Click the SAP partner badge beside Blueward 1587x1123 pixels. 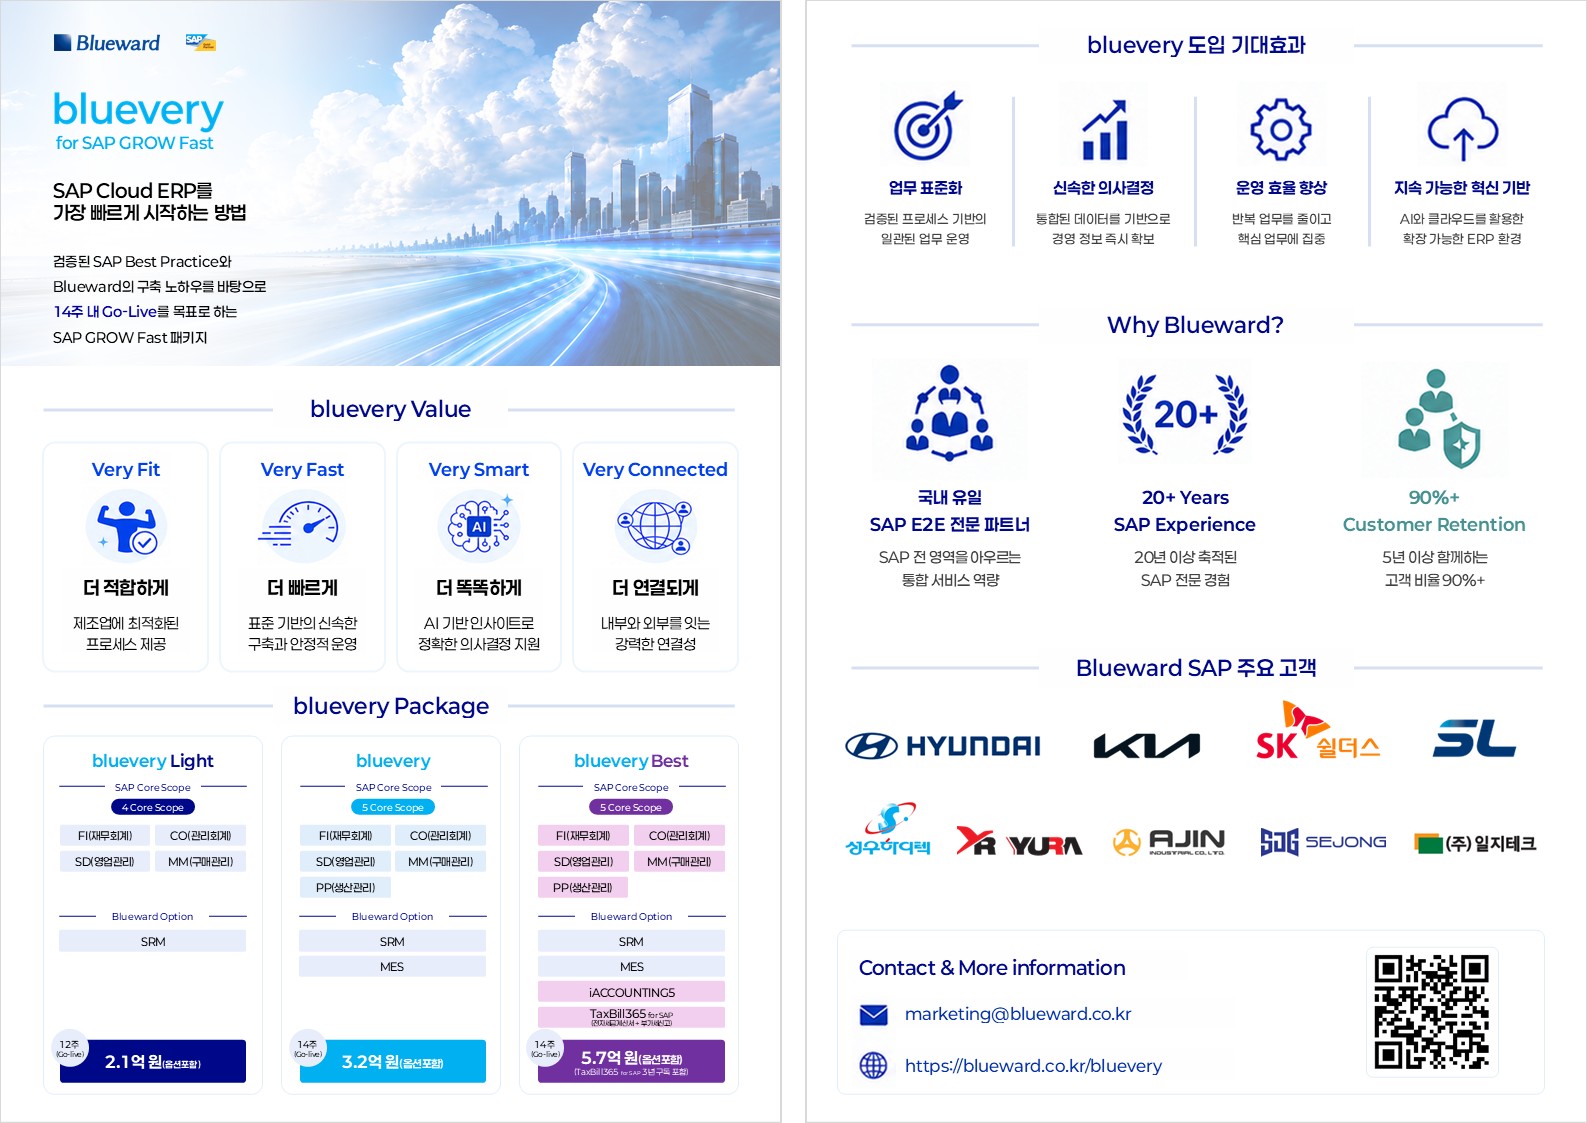tap(200, 42)
